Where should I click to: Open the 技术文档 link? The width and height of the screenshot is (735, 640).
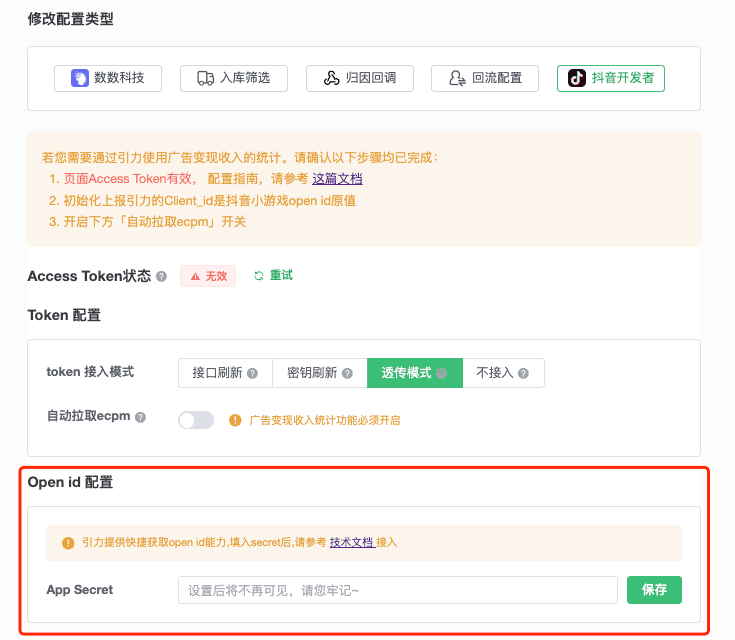tap(352, 542)
